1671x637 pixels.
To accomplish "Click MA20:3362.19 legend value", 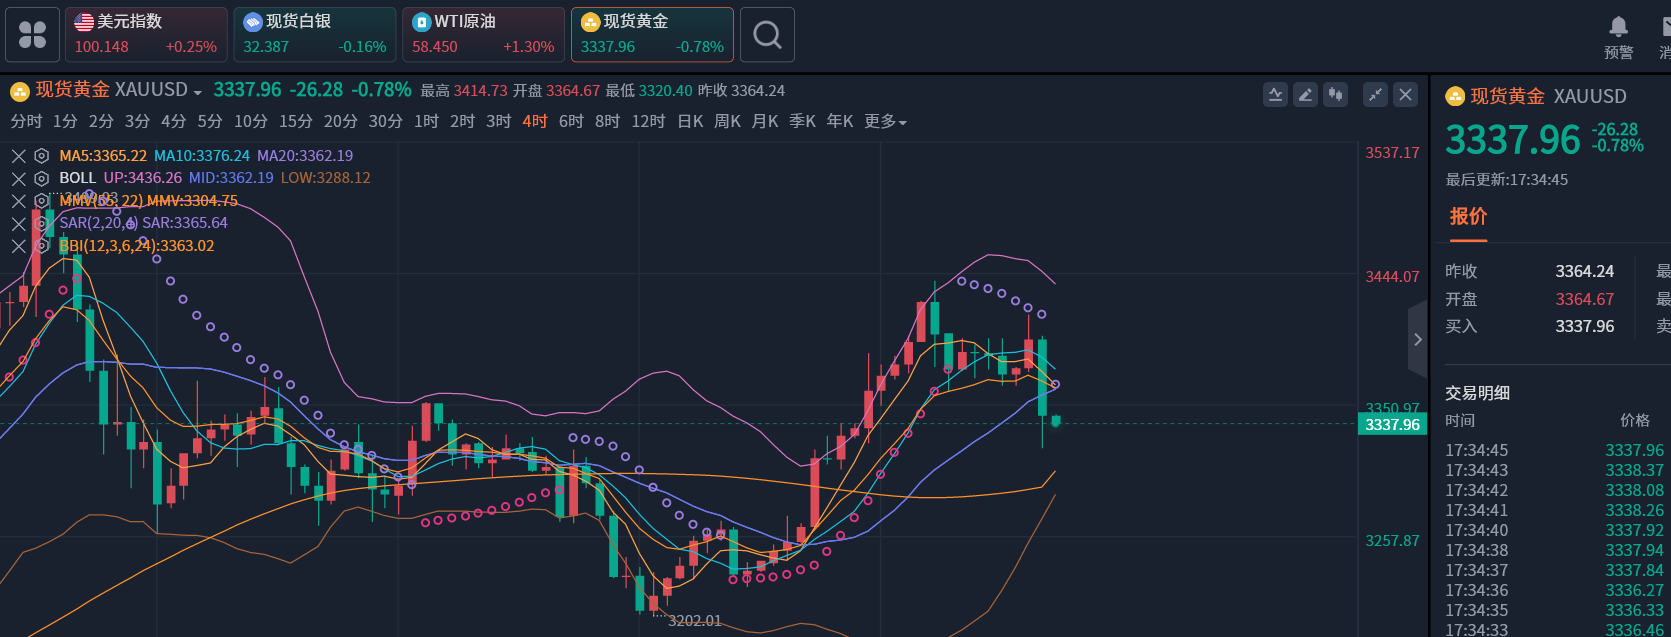I will pyautogui.click(x=305, y=156).
